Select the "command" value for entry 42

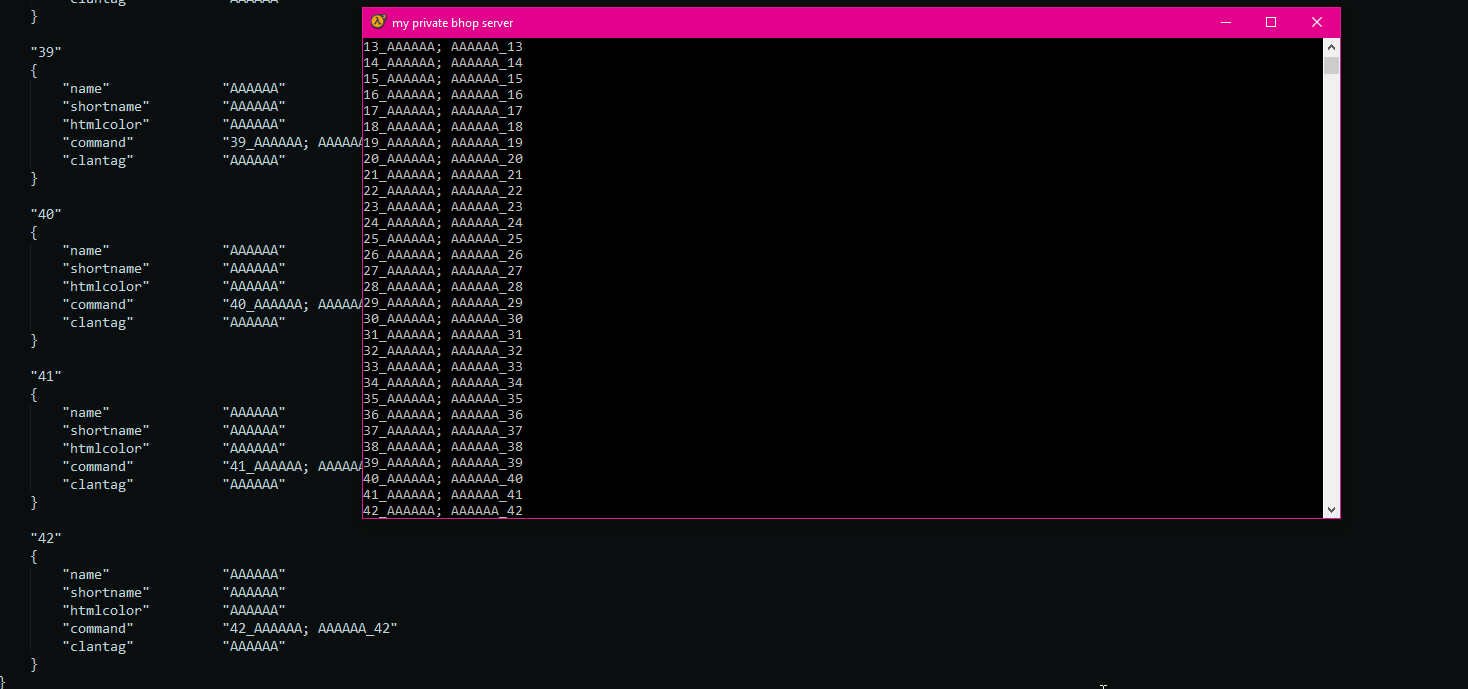pos(311,628)
